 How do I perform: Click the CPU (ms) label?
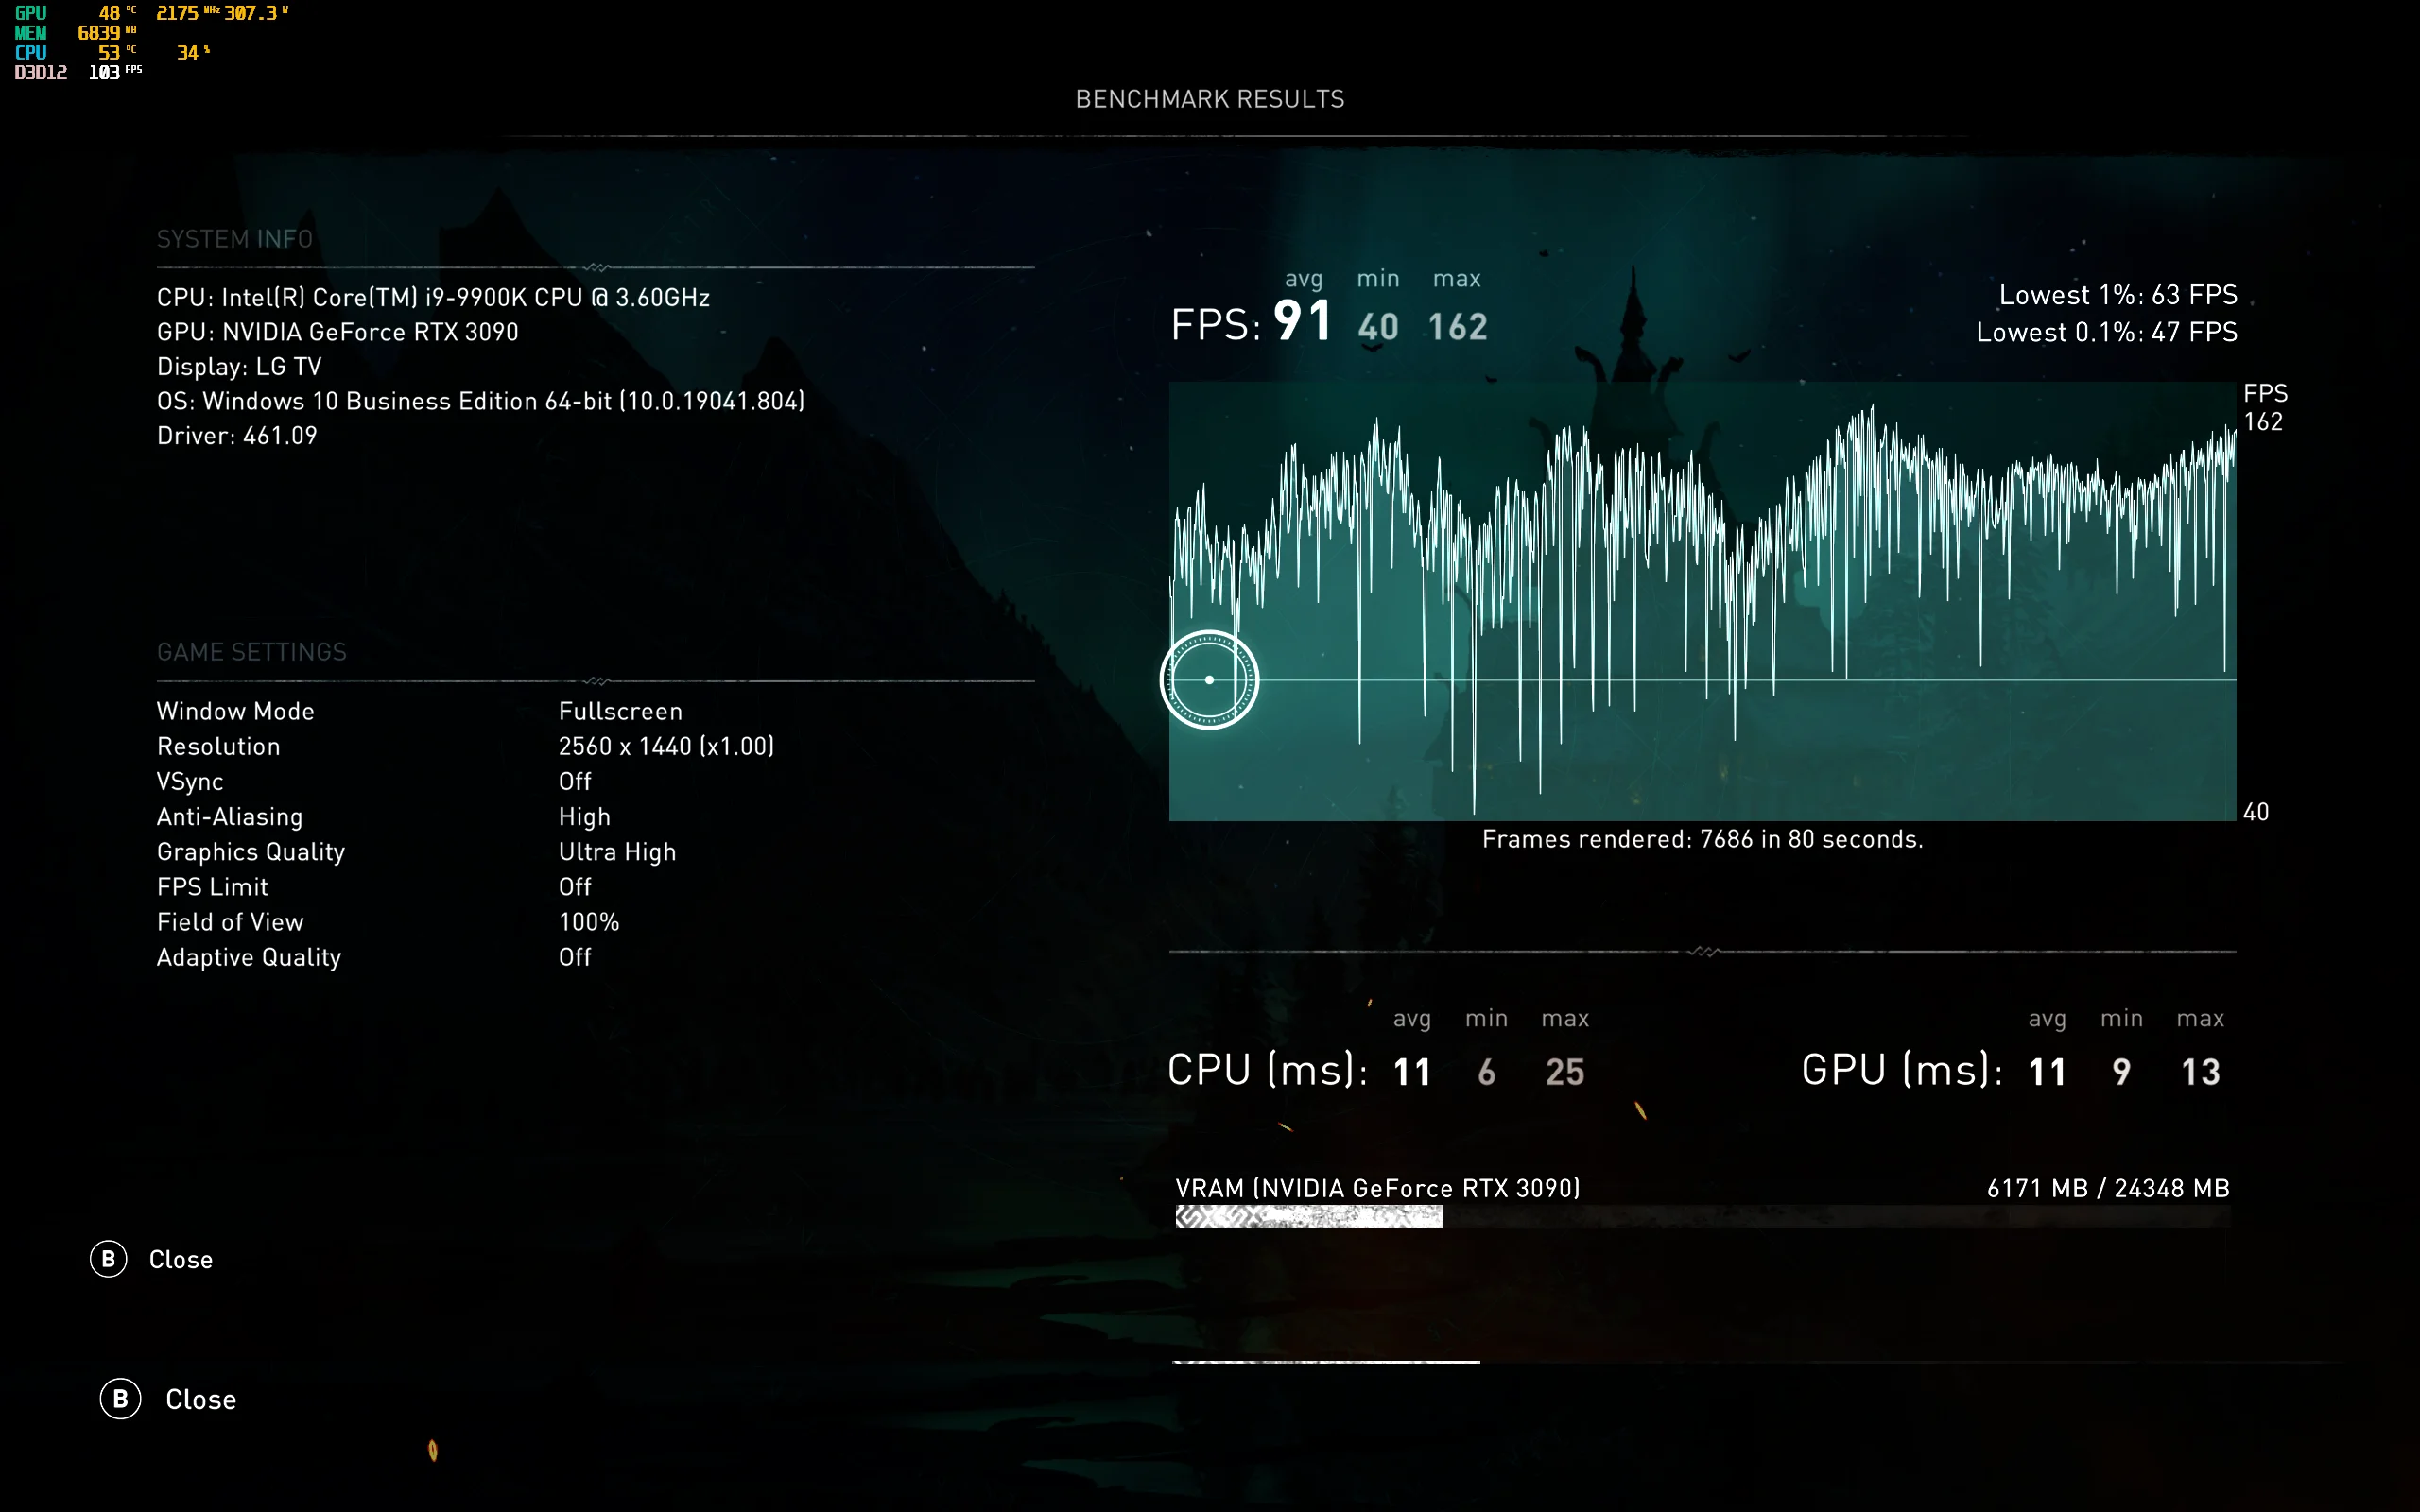[1267, 1070]
